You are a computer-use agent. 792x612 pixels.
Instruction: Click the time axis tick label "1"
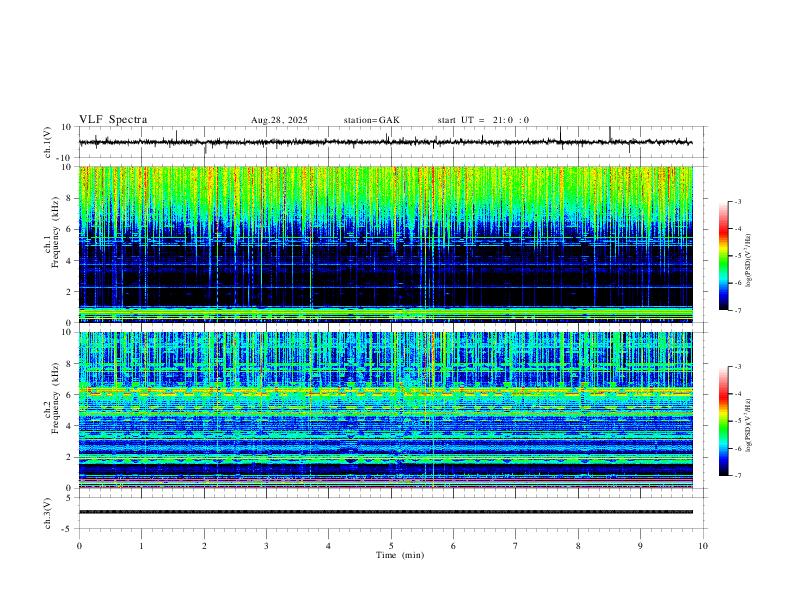[141, 546]
